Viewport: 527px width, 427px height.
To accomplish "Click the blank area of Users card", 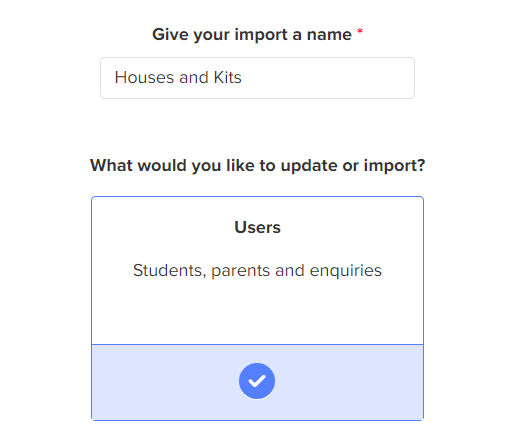I will coord(257,313).
